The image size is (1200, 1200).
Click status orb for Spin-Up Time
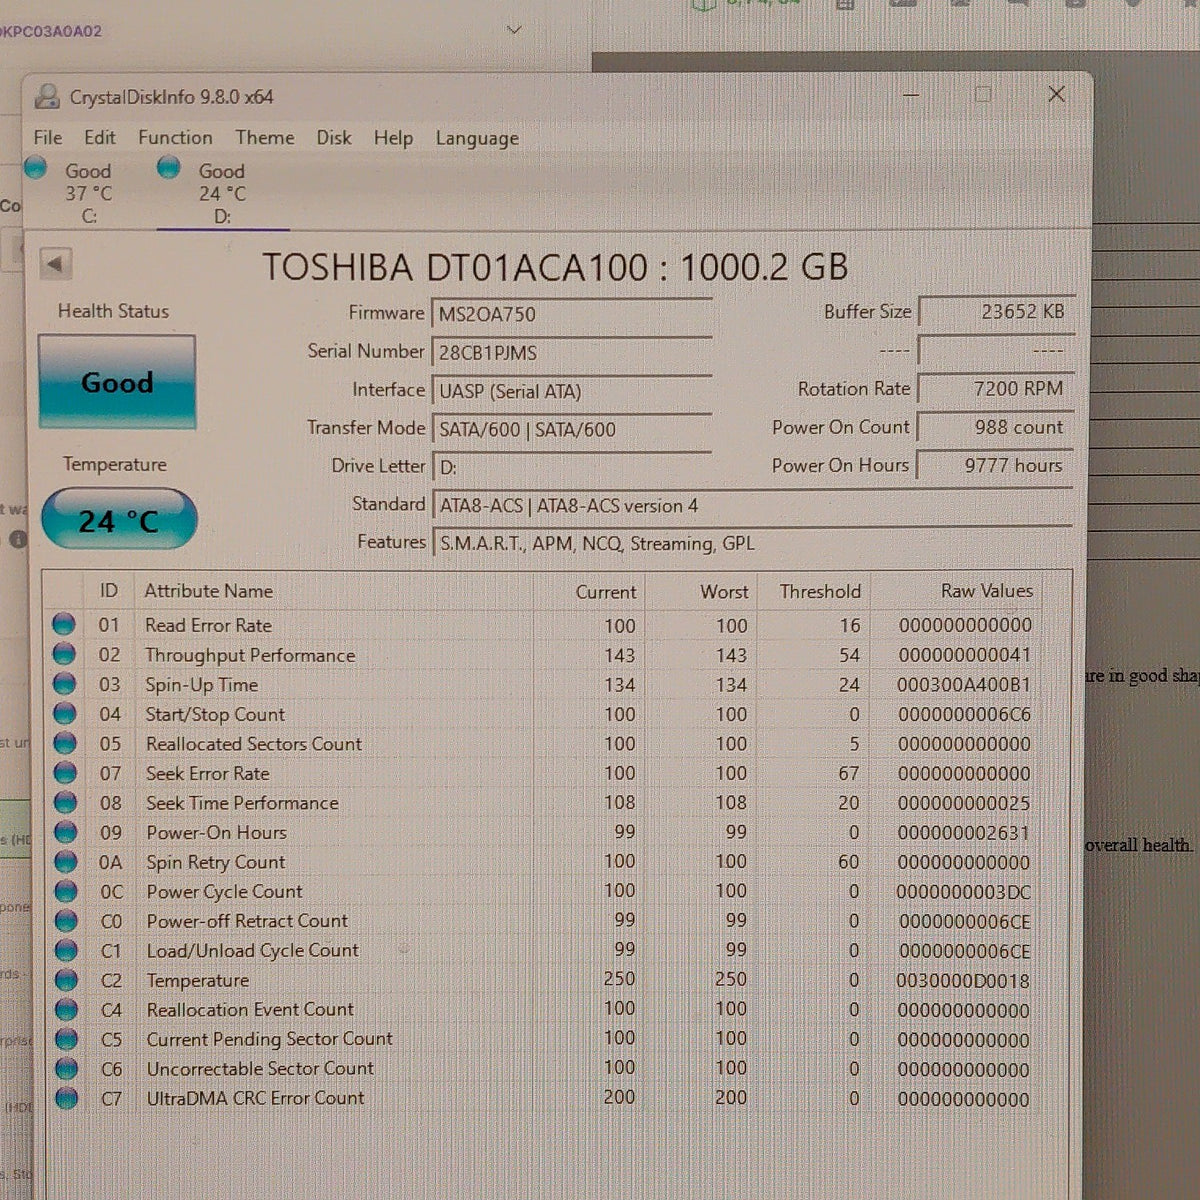(64, 684)
